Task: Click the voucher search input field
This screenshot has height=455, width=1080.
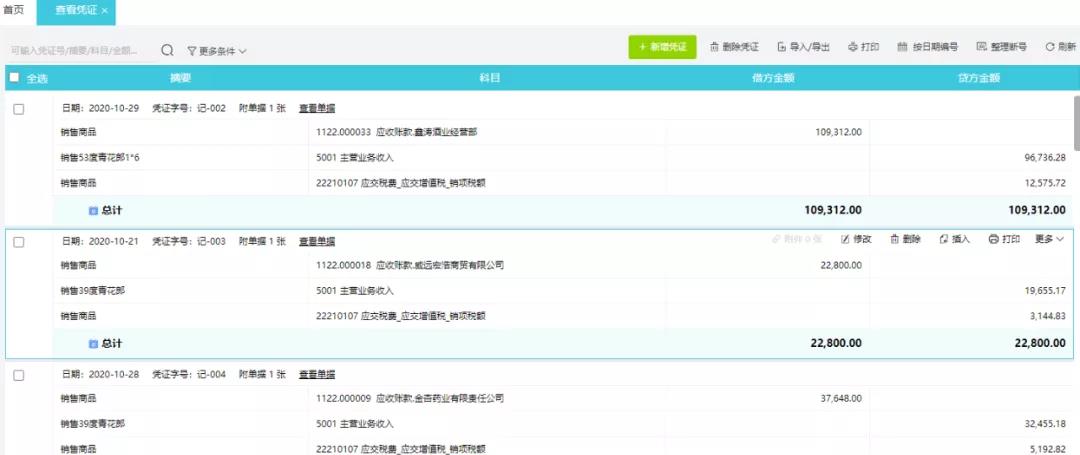Action: (x=80, y=50)
